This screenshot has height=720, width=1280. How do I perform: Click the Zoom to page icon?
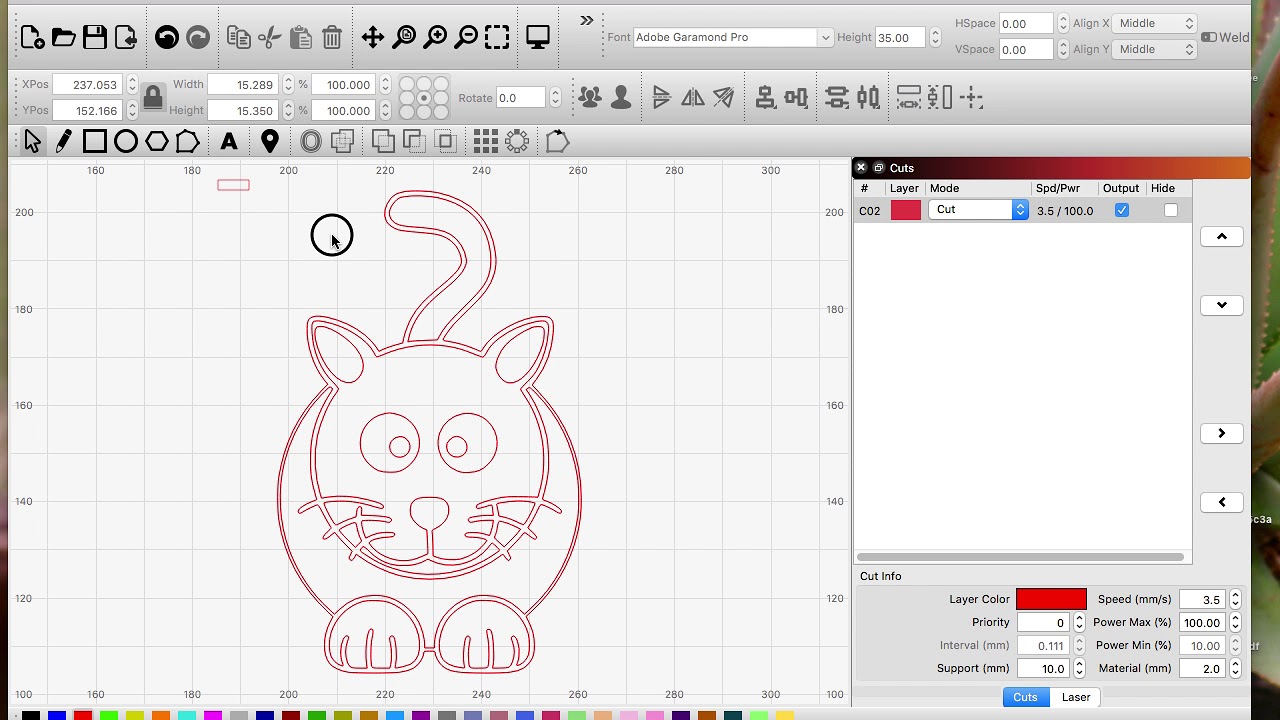tap(404, 38)
